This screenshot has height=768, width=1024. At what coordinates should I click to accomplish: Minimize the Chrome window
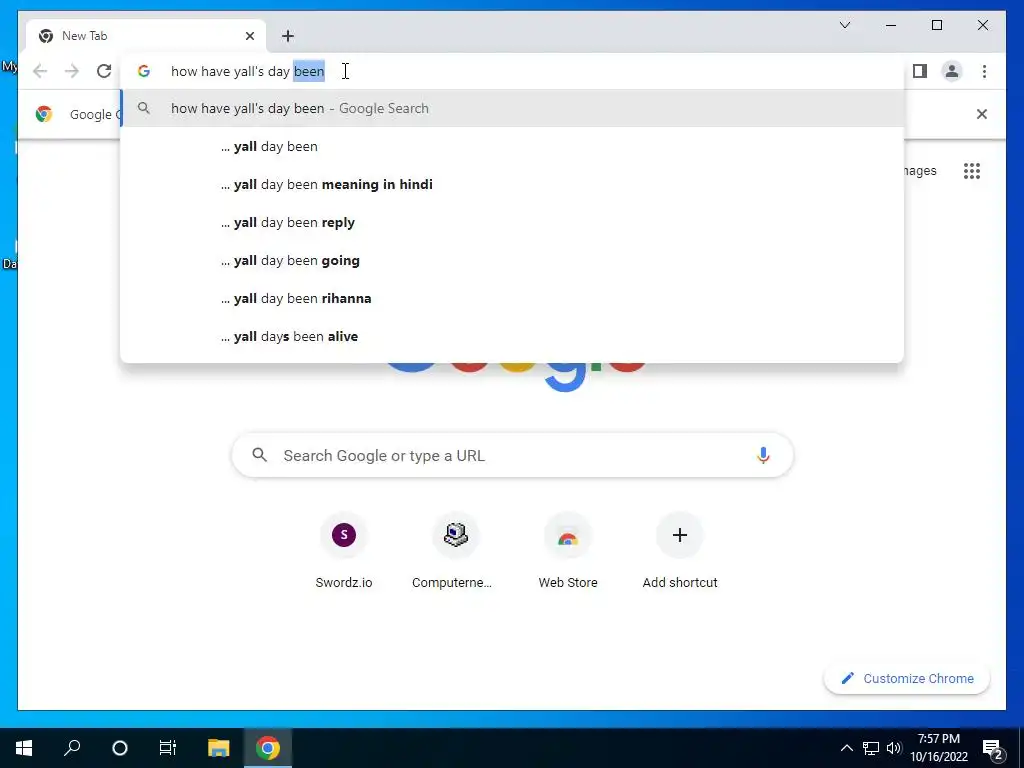[891, 25]
